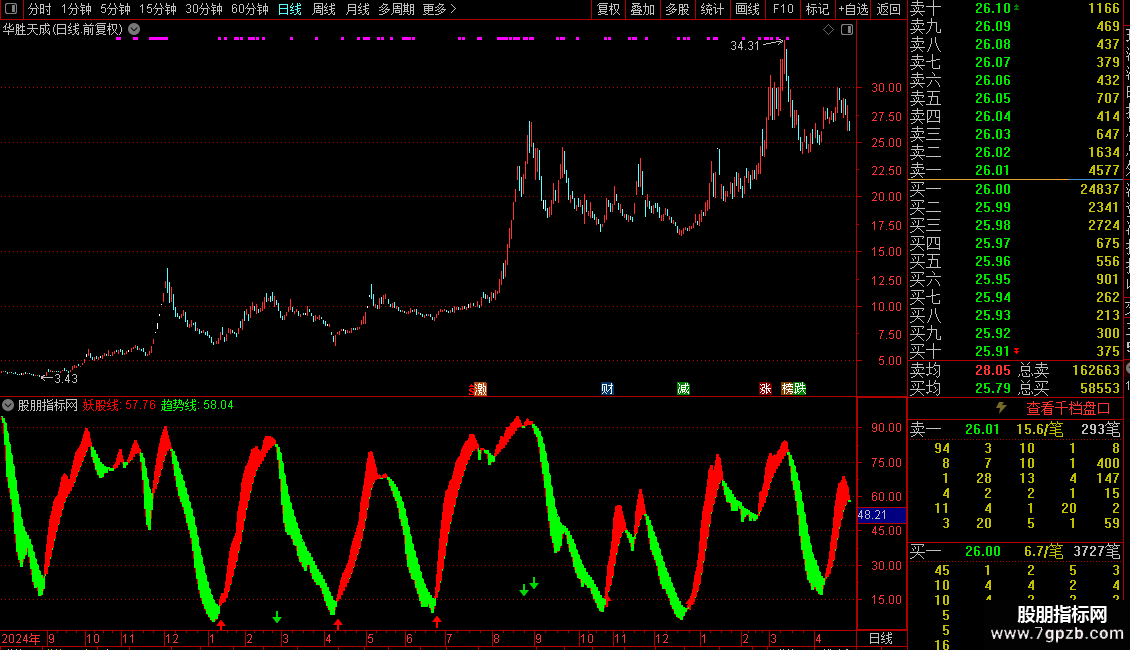Add stock via +自选 button
This screenshot has height=650, width=1130.
[x=853, y=9]
